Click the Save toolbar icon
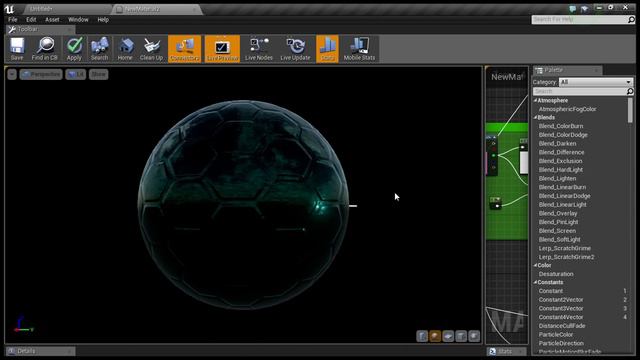 pos(17,49)
